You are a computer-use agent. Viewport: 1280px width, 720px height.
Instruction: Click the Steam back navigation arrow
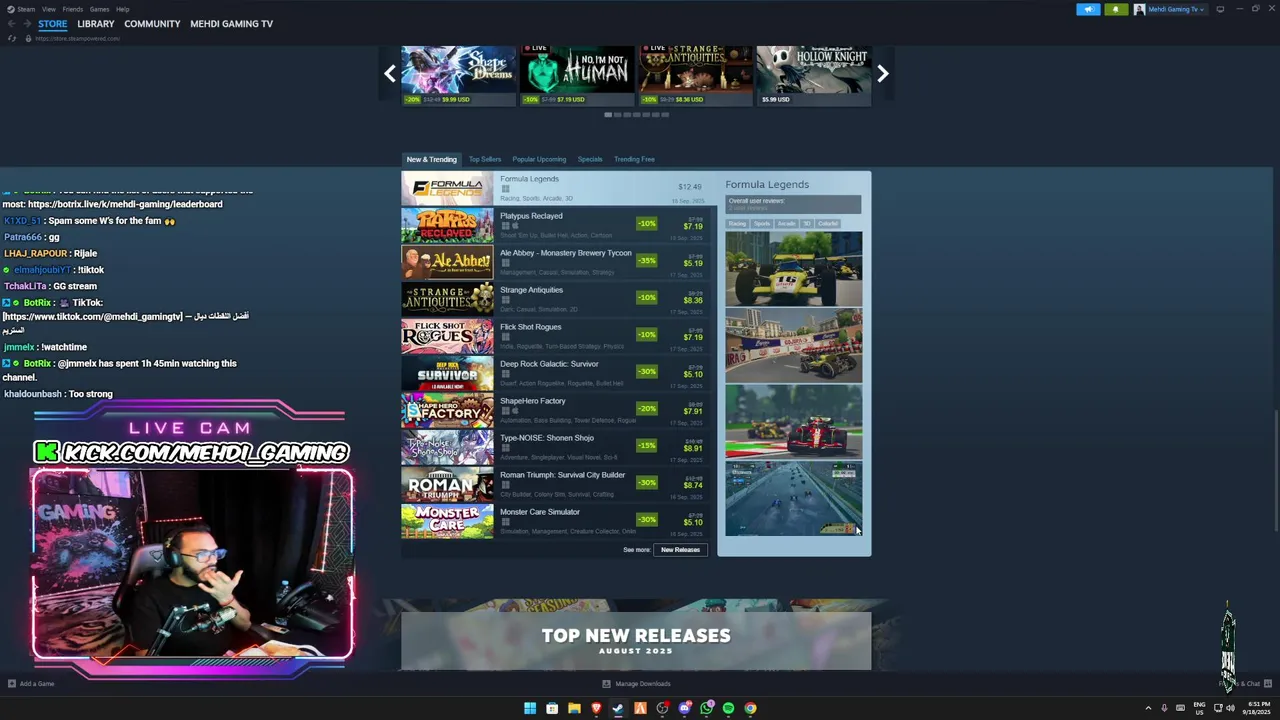11,24
